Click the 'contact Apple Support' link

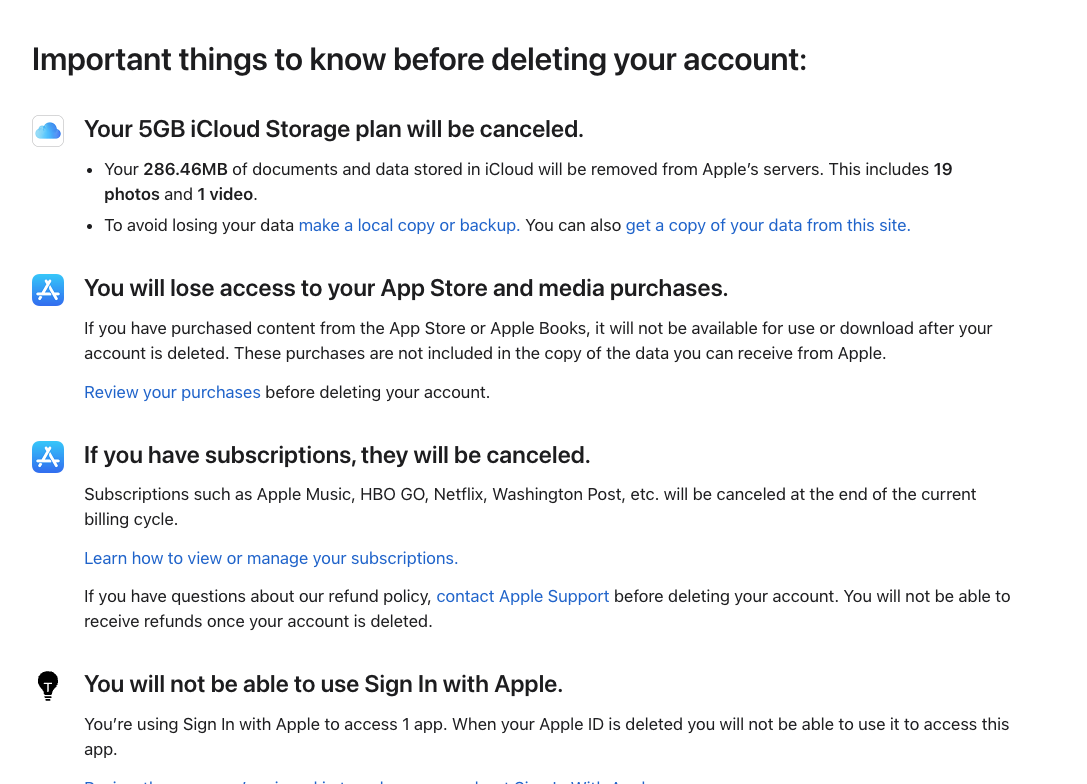[523, 596]
